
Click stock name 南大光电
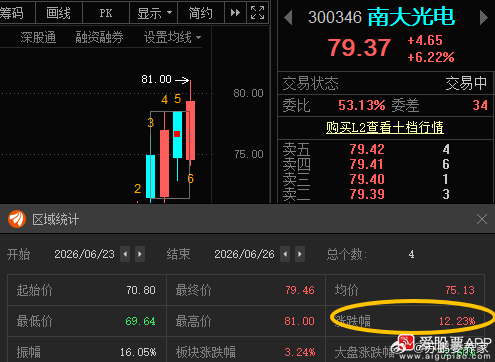(411, 17)
